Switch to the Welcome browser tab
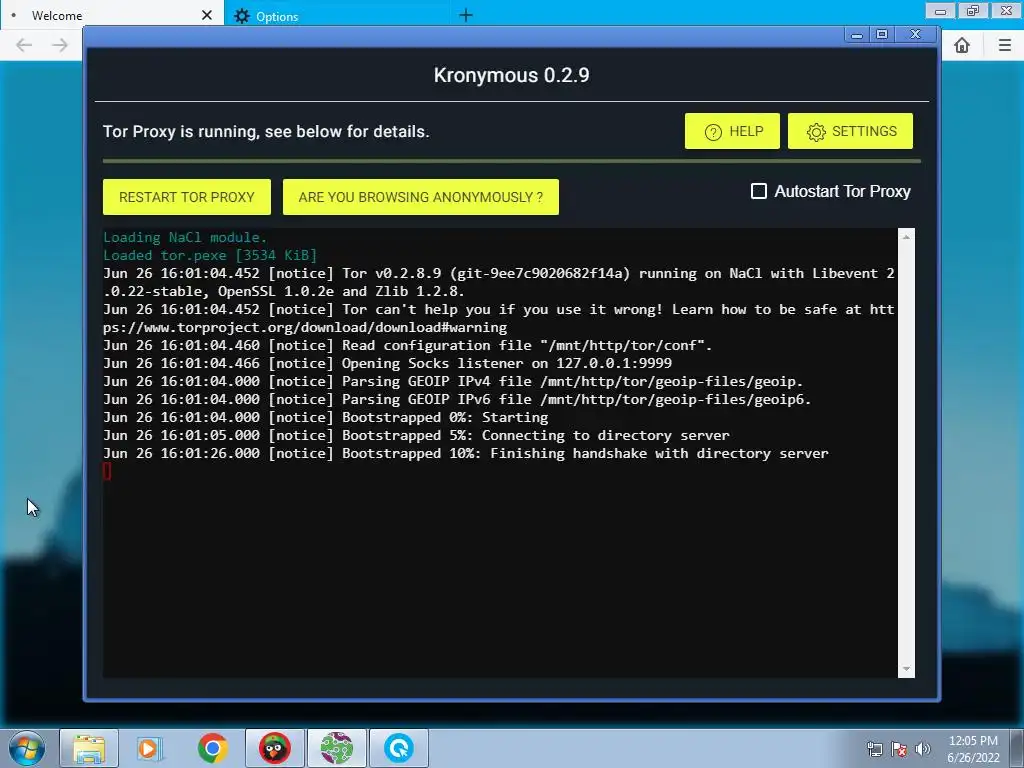1024x768 pixels. (x=111, y=15)
